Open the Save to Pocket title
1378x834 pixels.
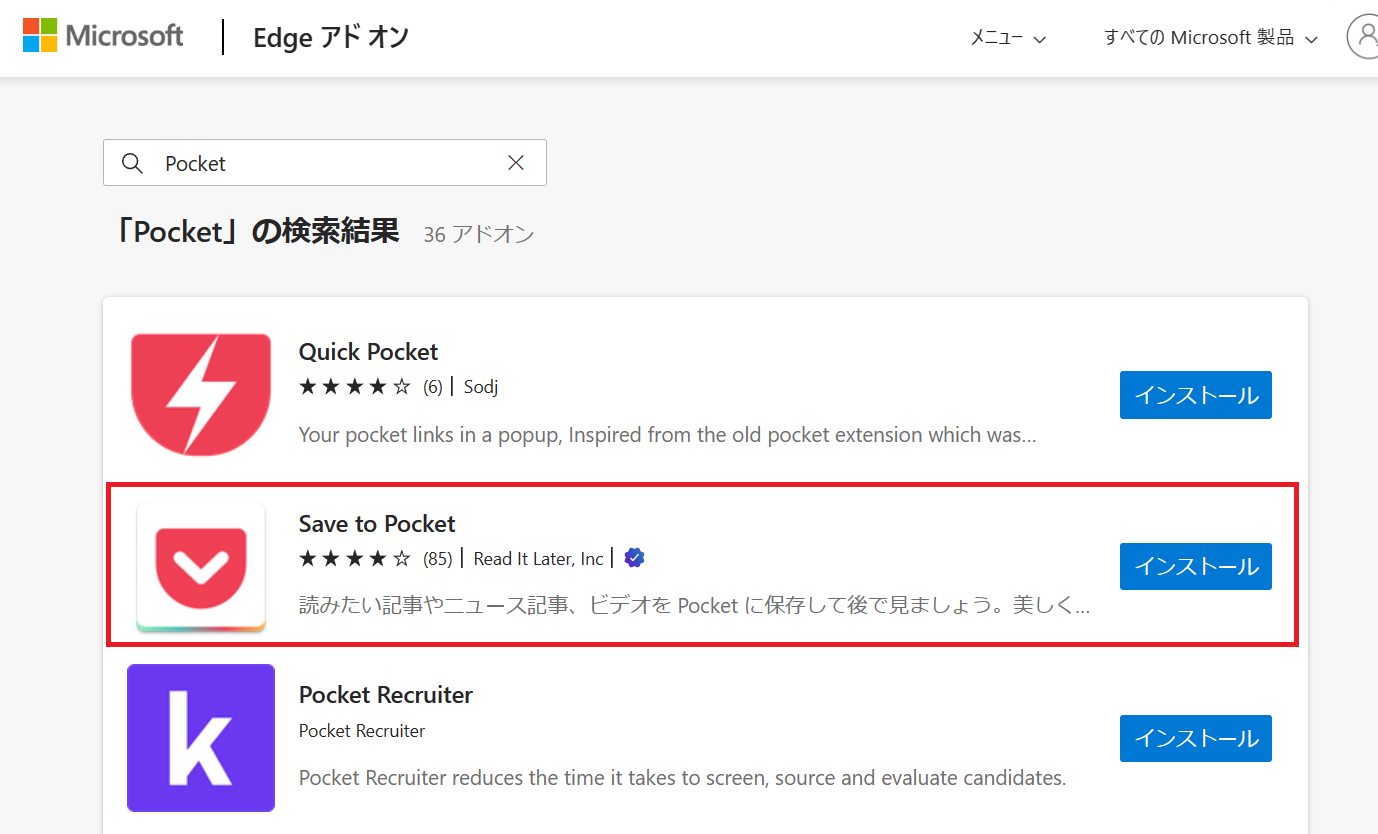click(x=377, y=524)
